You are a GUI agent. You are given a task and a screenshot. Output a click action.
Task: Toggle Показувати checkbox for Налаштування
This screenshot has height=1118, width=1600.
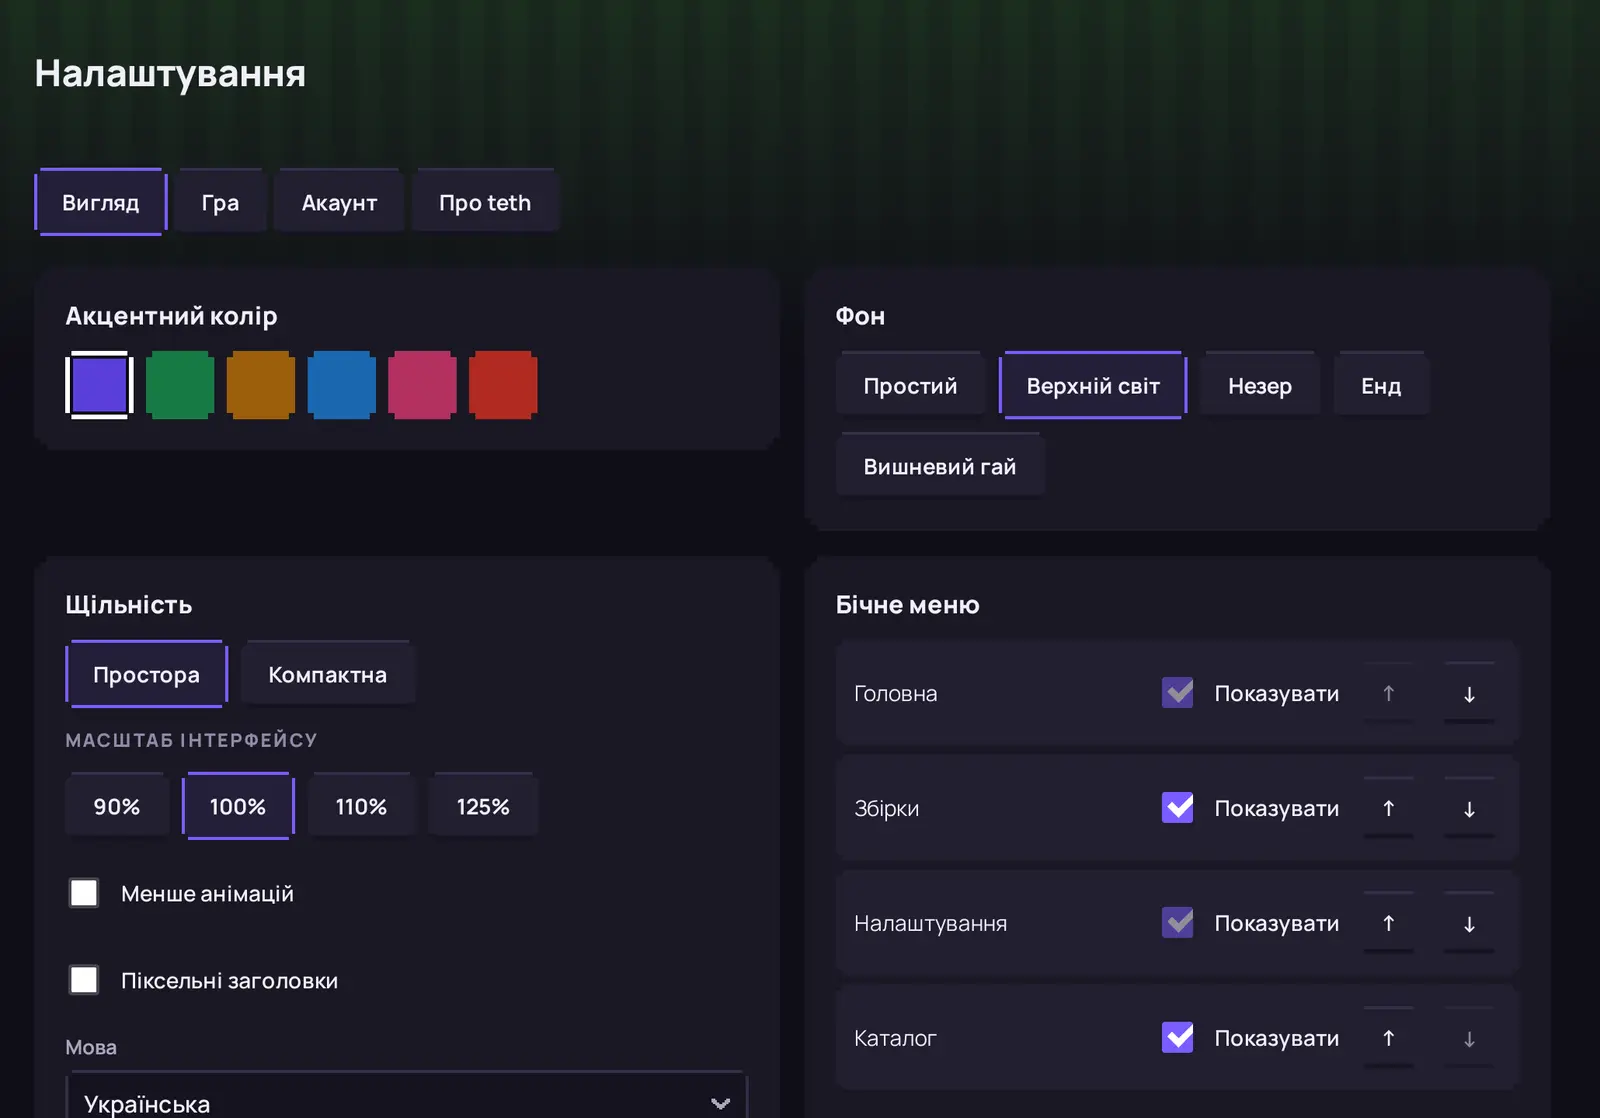point(1178,922)
